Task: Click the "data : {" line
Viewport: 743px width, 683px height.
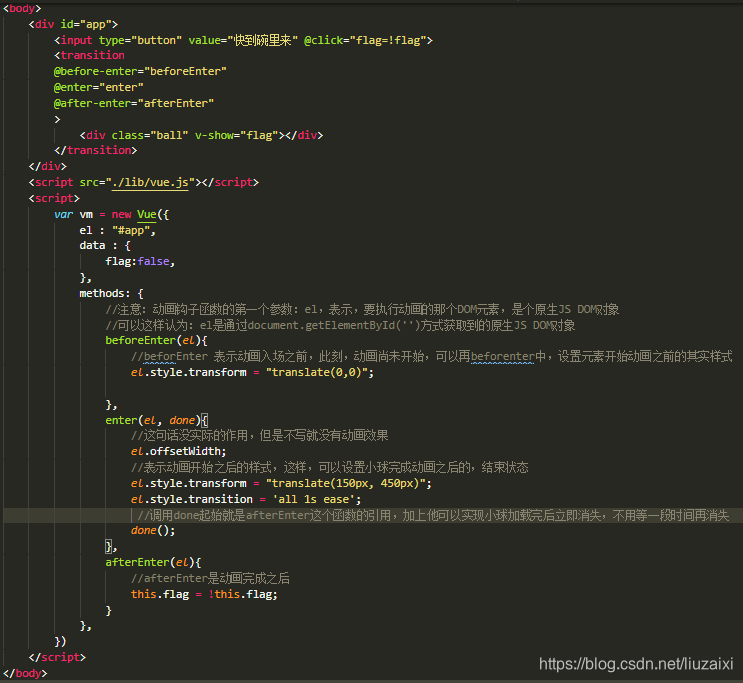Action: (x=105, y=246)
